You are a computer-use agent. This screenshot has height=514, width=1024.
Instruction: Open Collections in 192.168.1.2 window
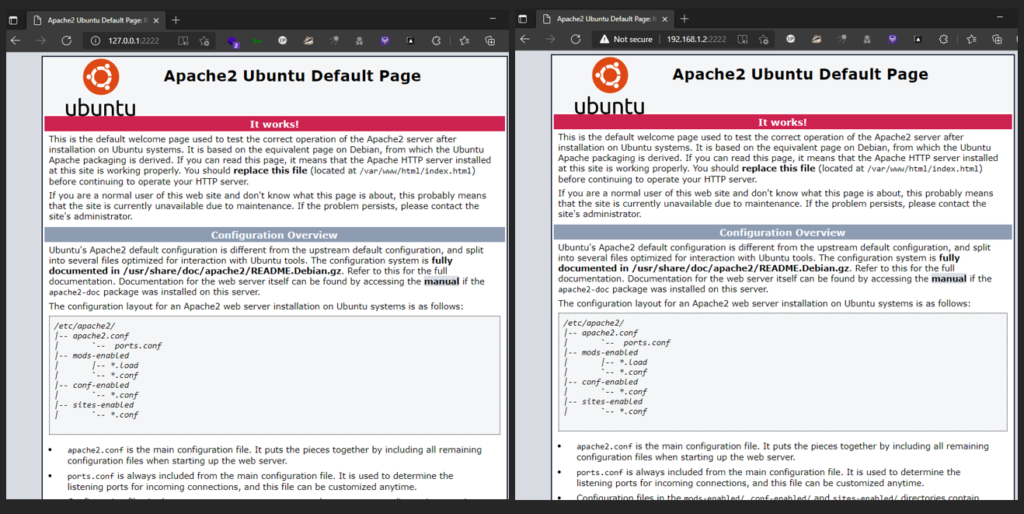(997, 39)
